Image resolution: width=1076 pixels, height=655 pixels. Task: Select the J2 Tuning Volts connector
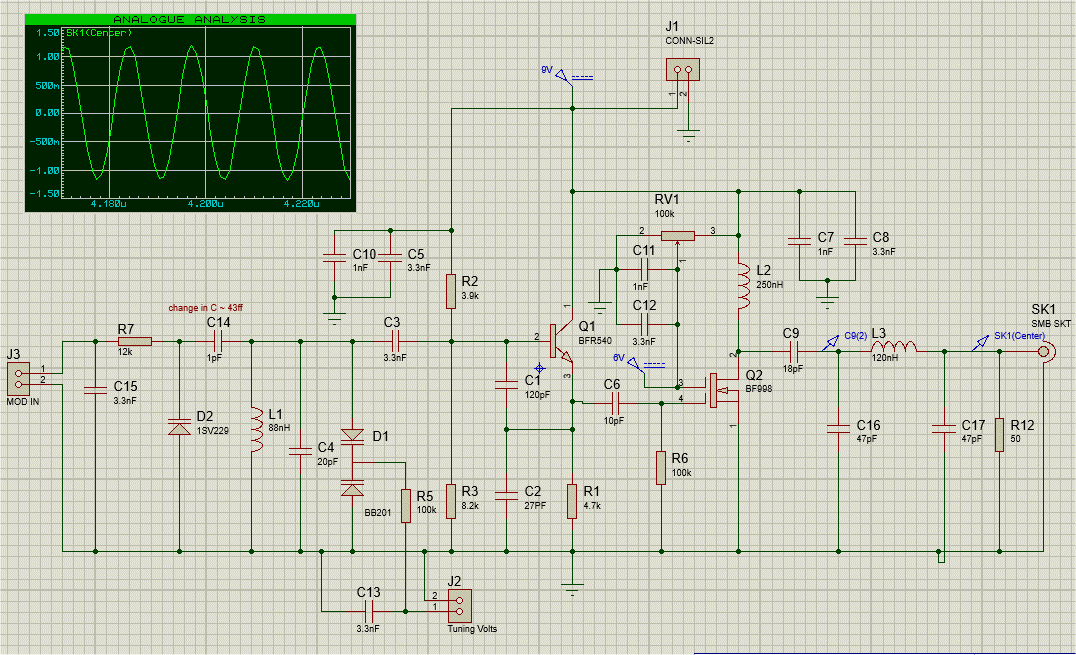(460, 606)
